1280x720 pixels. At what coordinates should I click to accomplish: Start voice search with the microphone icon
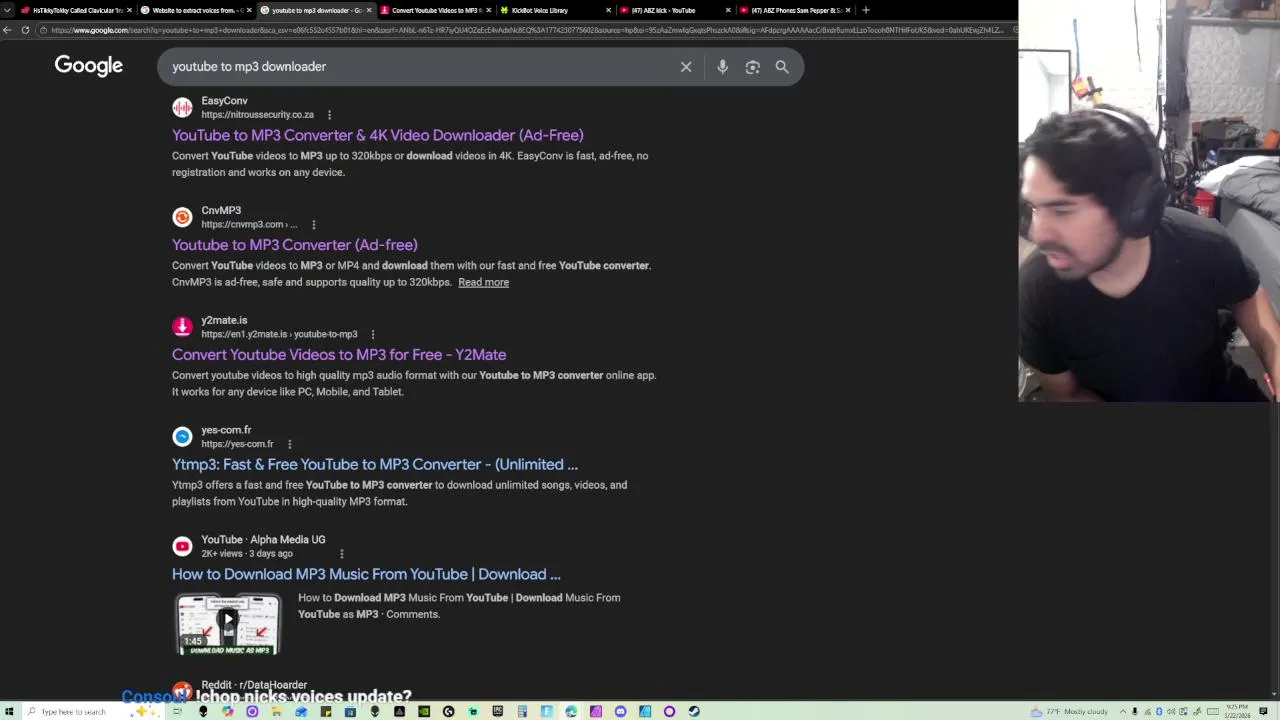(722, 67)
